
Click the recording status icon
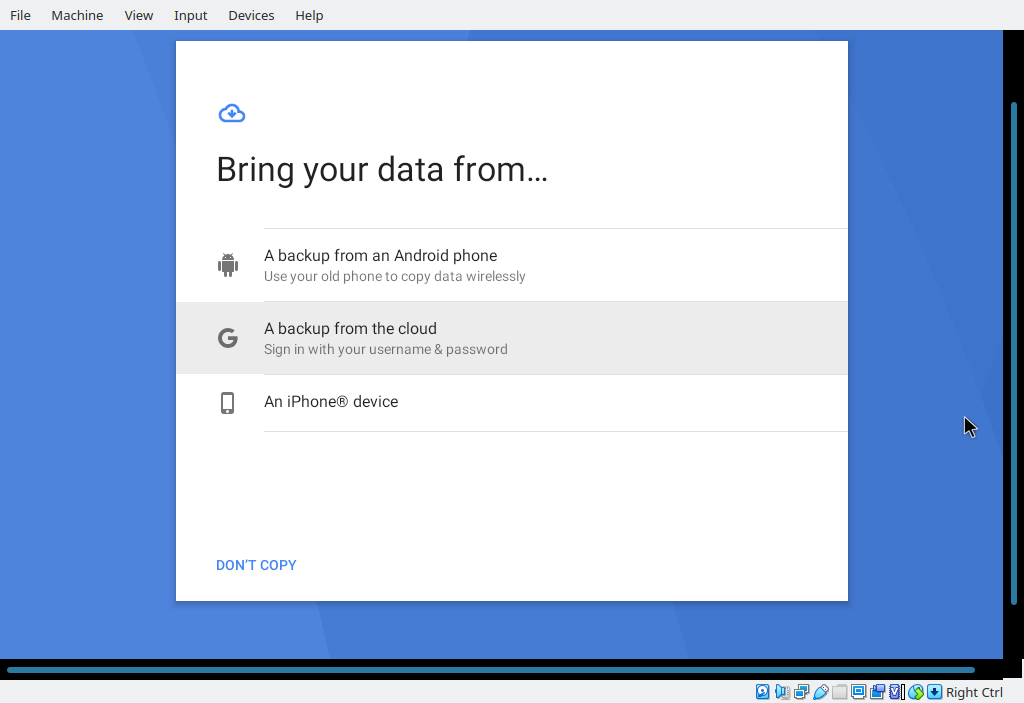[x=877, y=691]
